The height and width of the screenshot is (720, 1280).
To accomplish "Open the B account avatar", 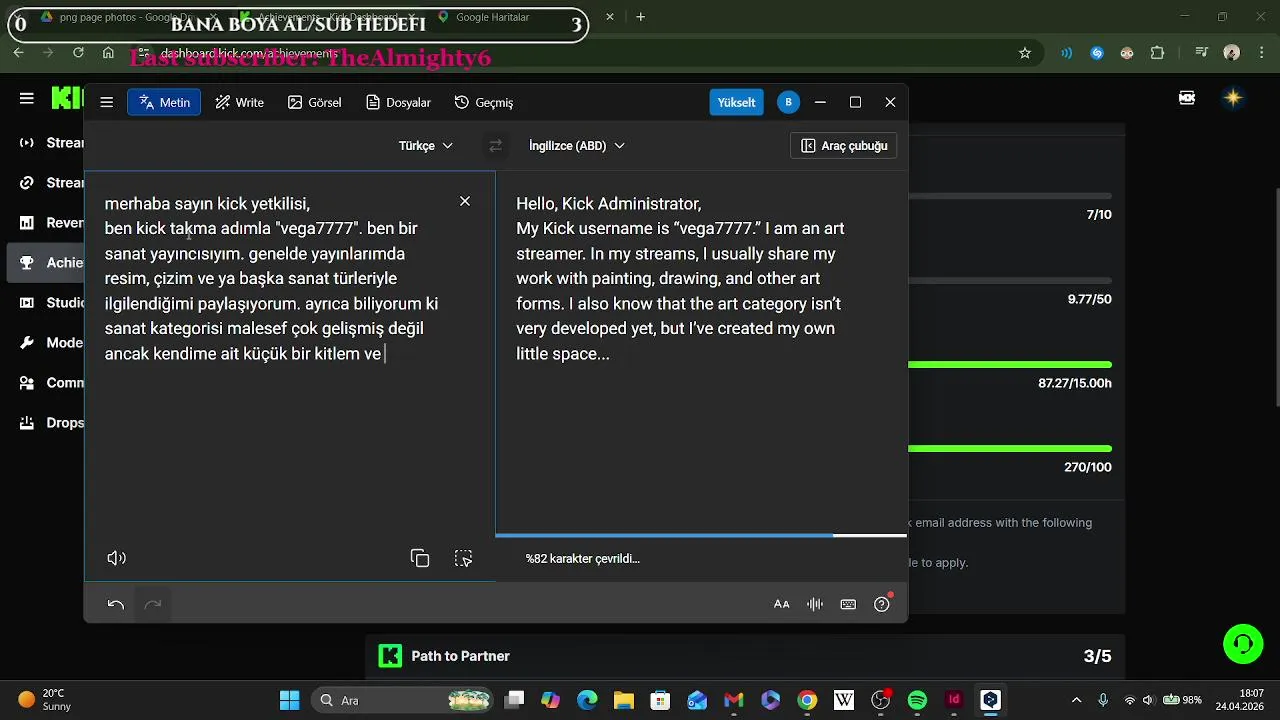I will 788,102.
